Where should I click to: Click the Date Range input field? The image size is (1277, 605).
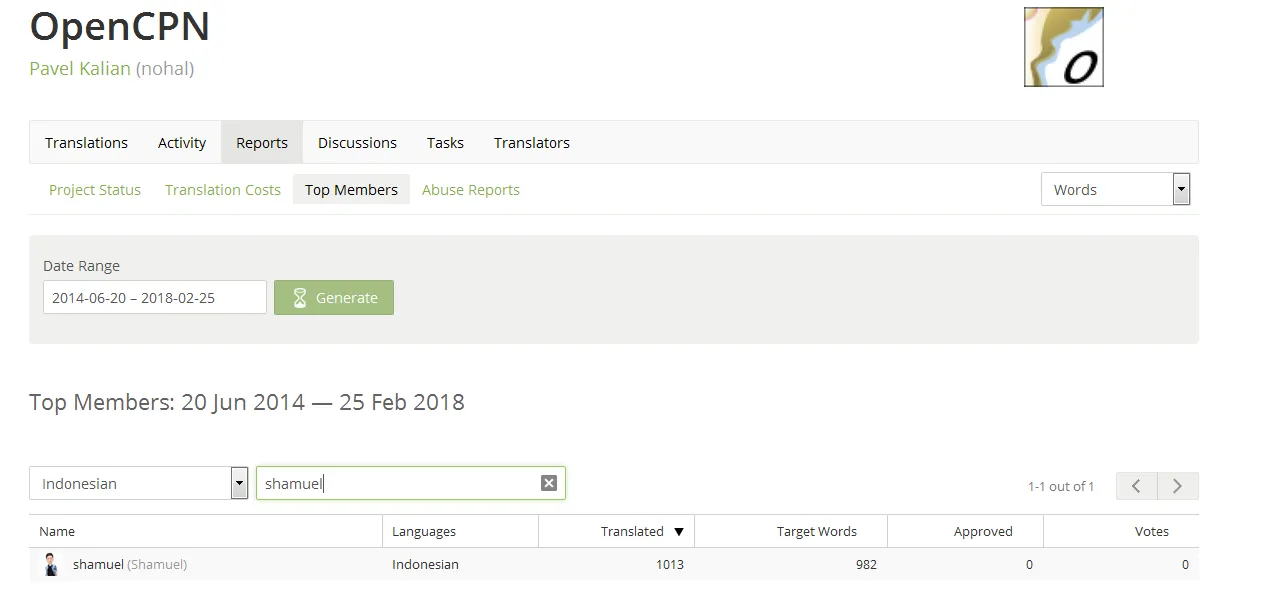(155, 297)
